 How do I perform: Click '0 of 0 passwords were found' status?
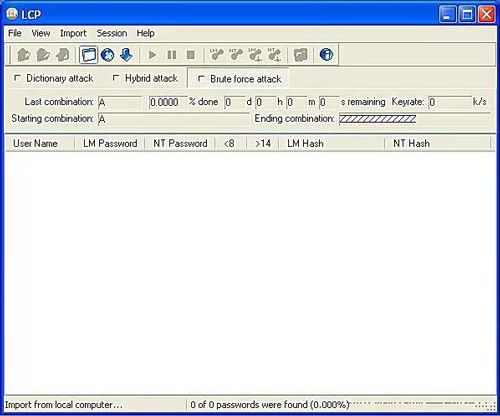coord(269,405)
